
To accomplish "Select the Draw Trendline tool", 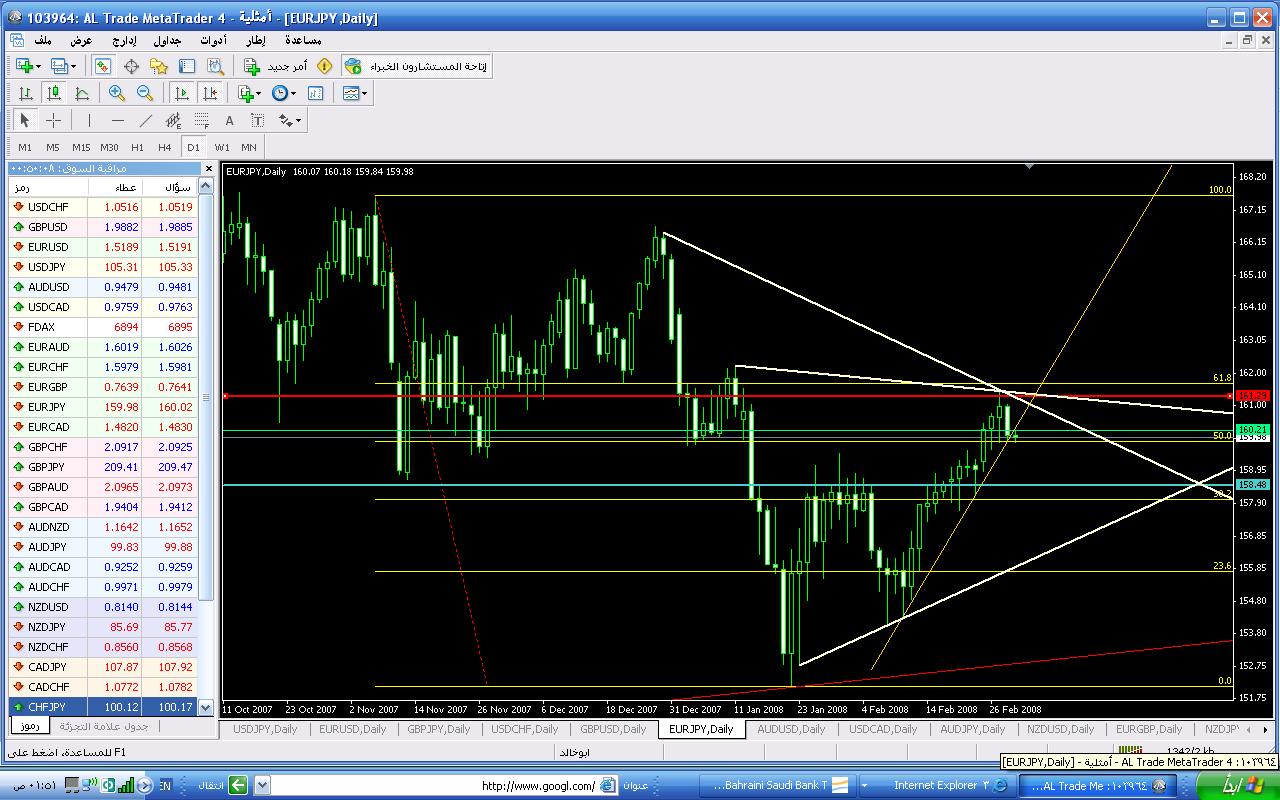I will [146, 120].
